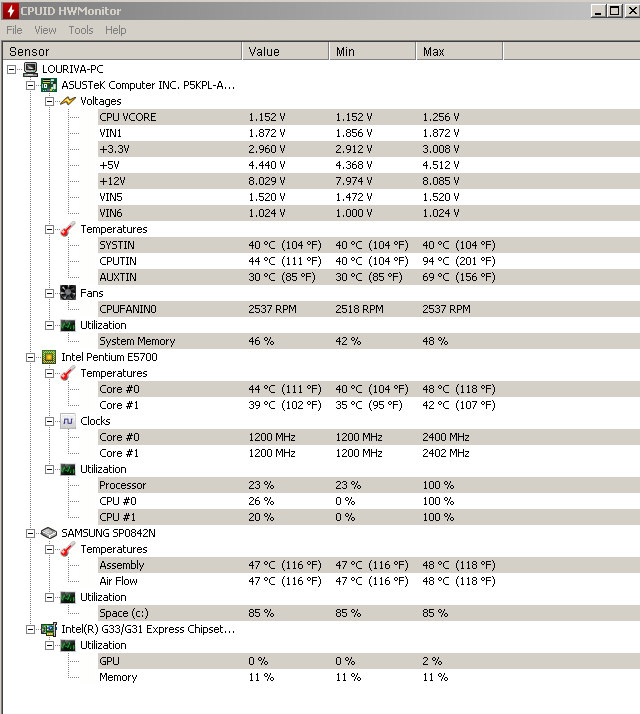Screen dimensions: 640x714
Task: Click the LOURIVA-PC computer icon
Action: click(x=31, y=69)
